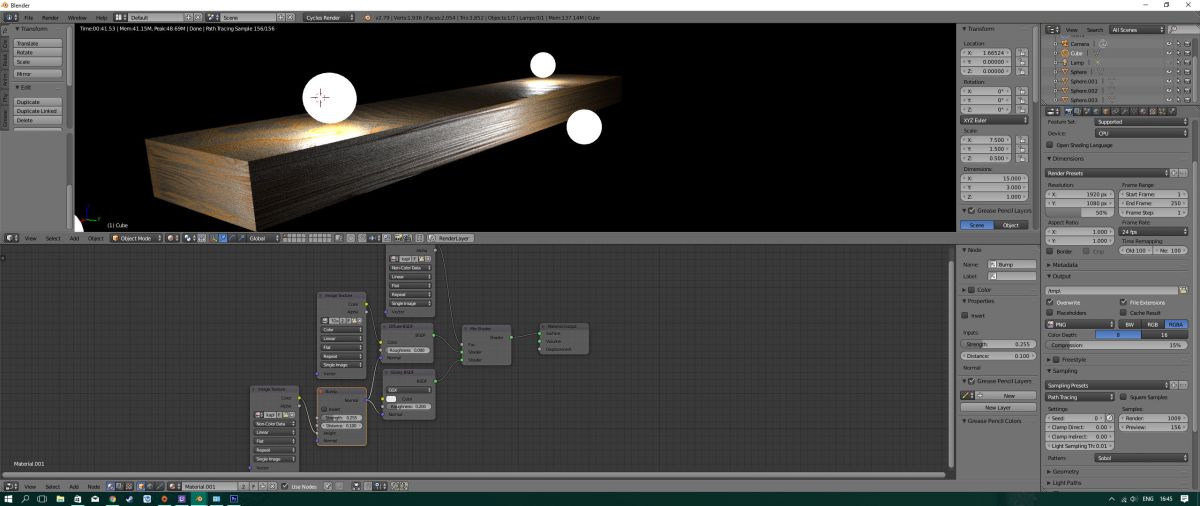
Task: Select the Sphere.002 row in outliner
Action: (x=1084, y=90)
